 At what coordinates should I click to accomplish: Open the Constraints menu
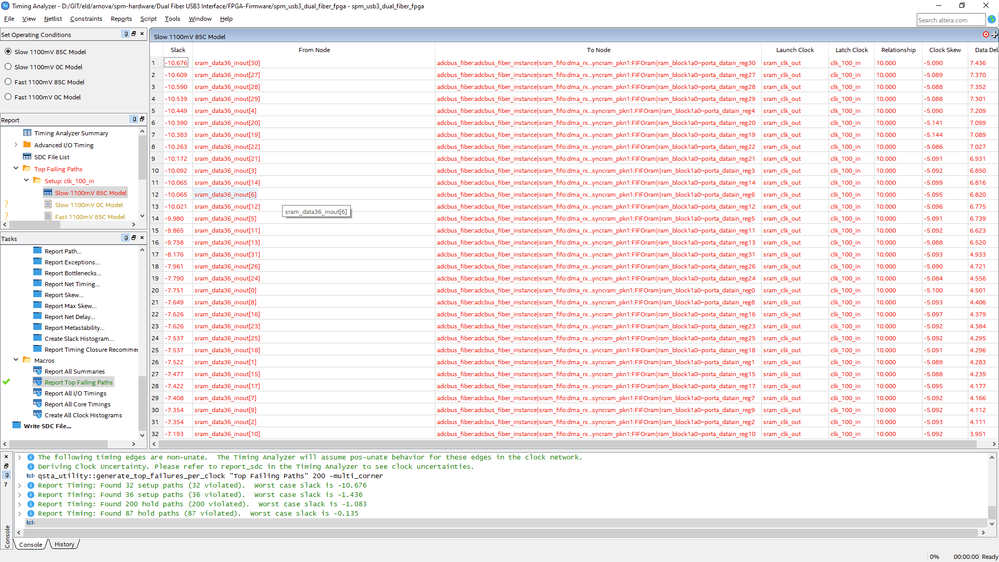click(86, 19)
